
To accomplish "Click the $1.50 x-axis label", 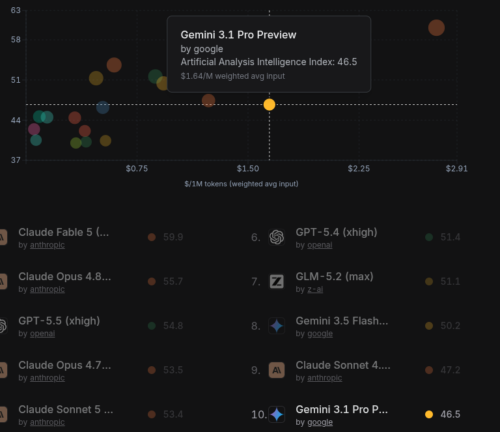I will (x=248, y=169).
